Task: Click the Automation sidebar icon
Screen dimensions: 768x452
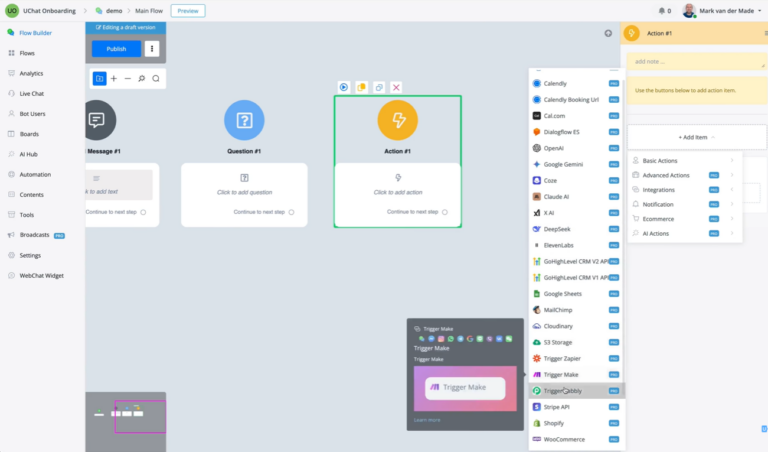Action: [11, 174]
